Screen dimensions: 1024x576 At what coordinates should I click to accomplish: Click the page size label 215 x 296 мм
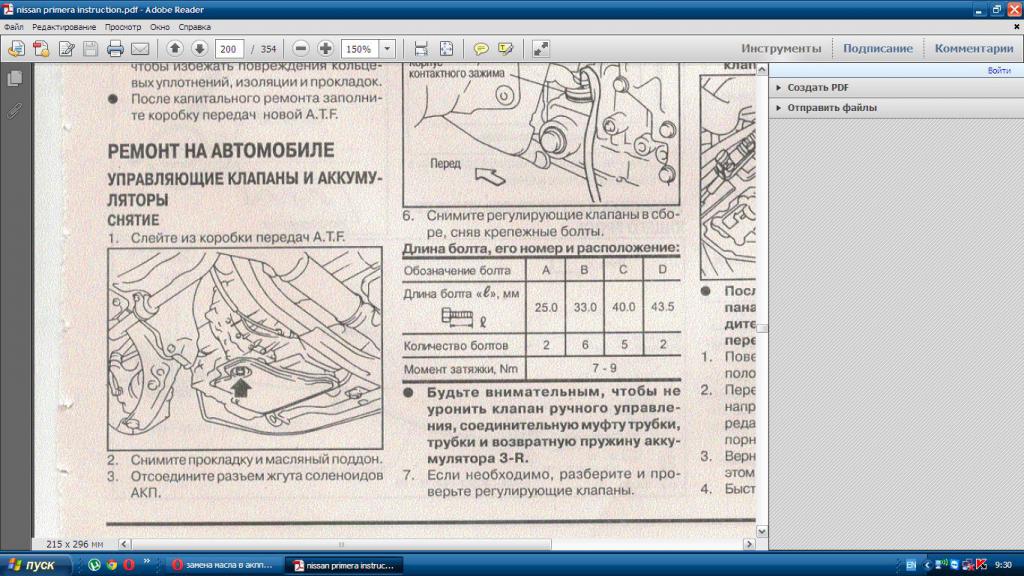75,544
